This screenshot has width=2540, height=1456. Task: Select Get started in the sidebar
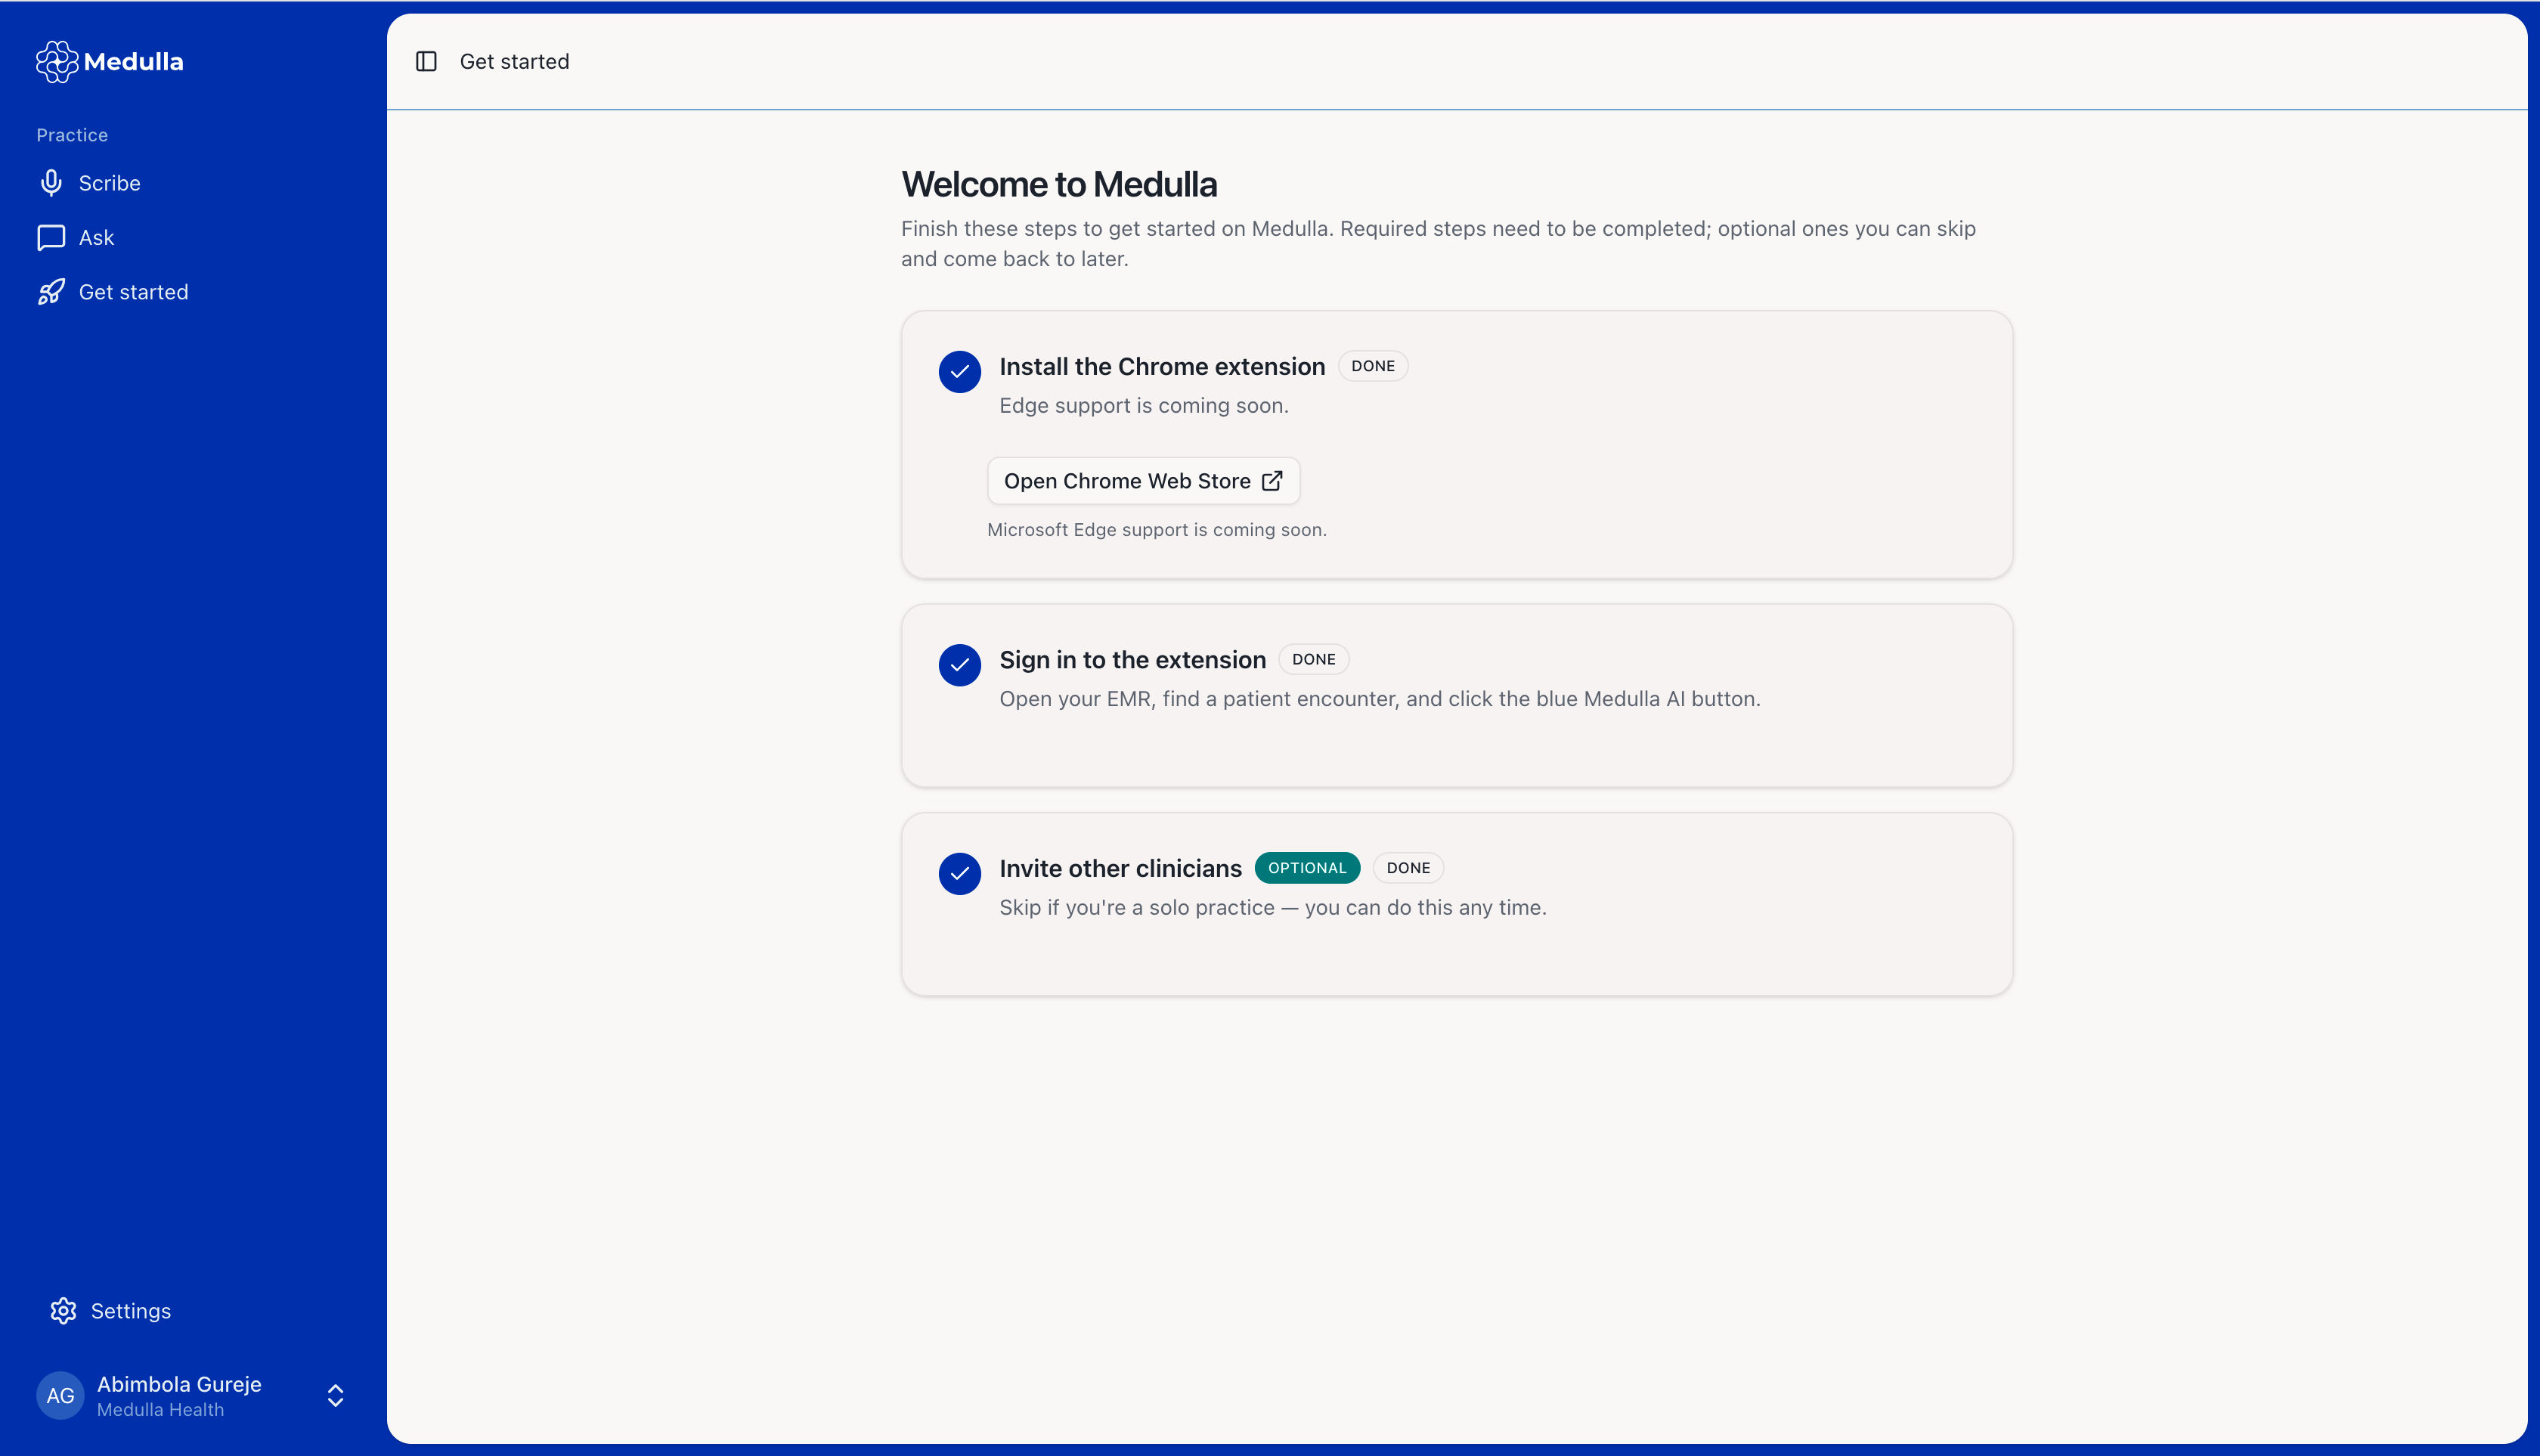(193, 292)
